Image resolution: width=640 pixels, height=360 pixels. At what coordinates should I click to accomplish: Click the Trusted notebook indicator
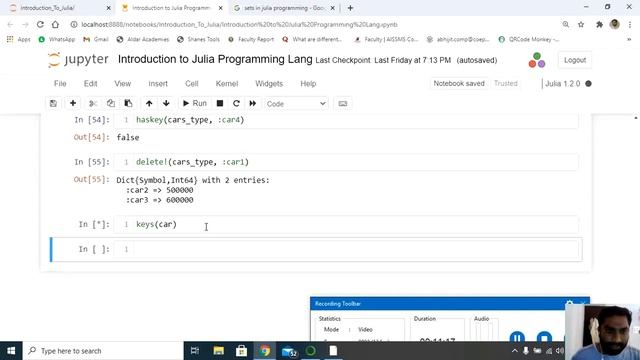506,83
